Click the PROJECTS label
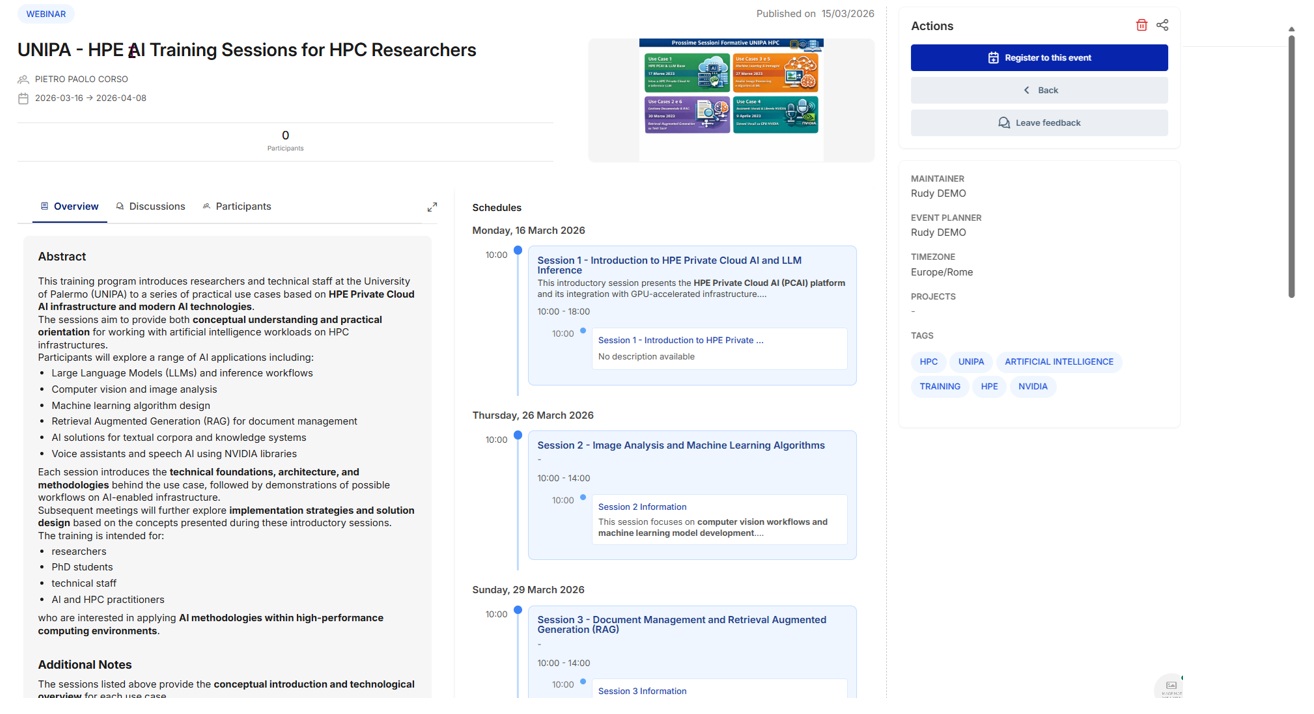 pyautogui.click(x=933, y=297)
